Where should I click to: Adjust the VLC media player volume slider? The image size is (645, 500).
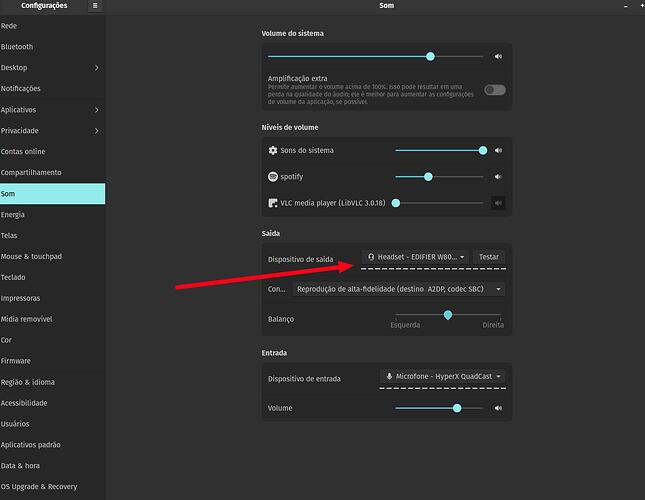point(437,203)
